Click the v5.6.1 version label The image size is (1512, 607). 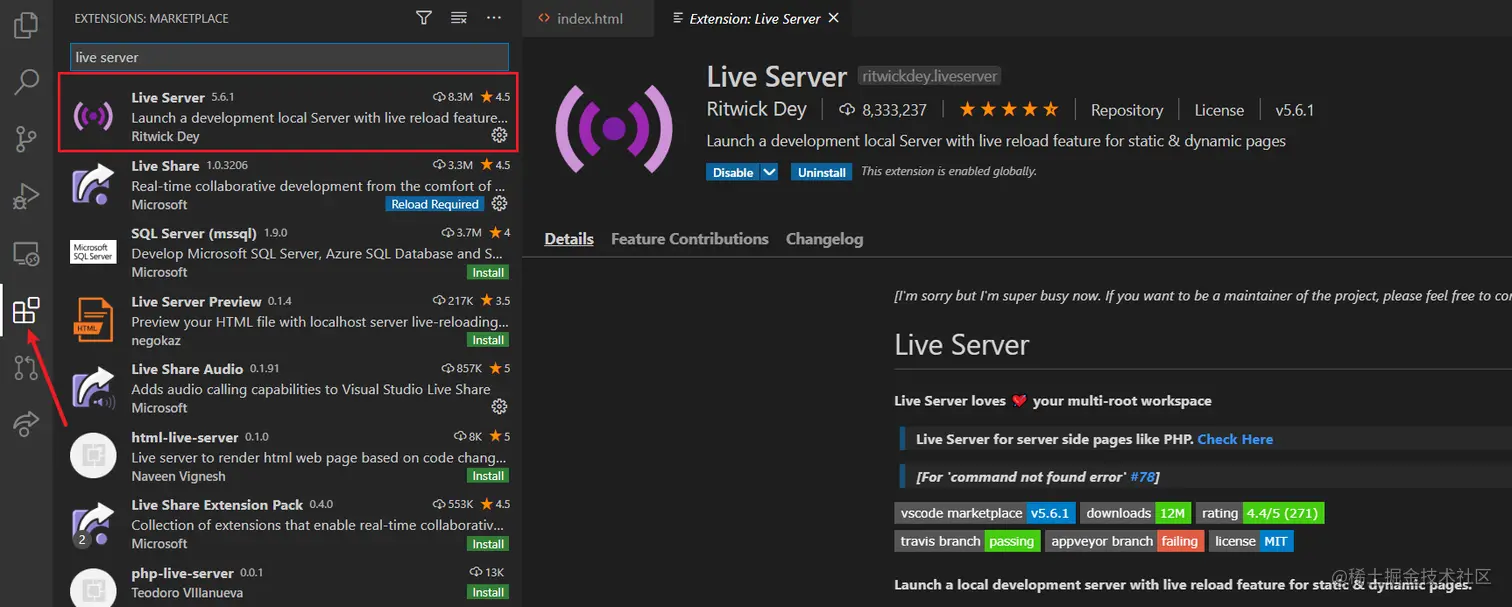tap(1294, 110)
